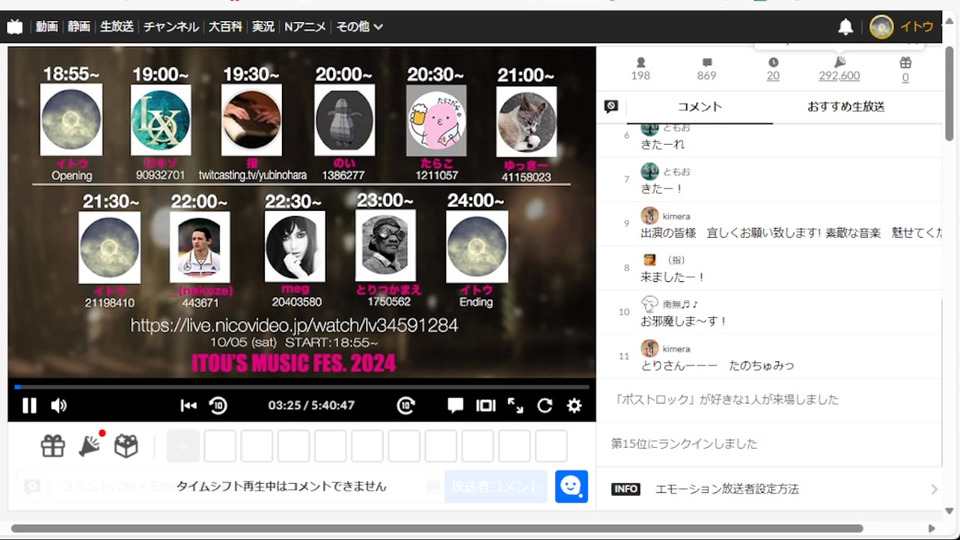
Task: Click the first empty item slot after plus
Action: click(x=220, y=446)
